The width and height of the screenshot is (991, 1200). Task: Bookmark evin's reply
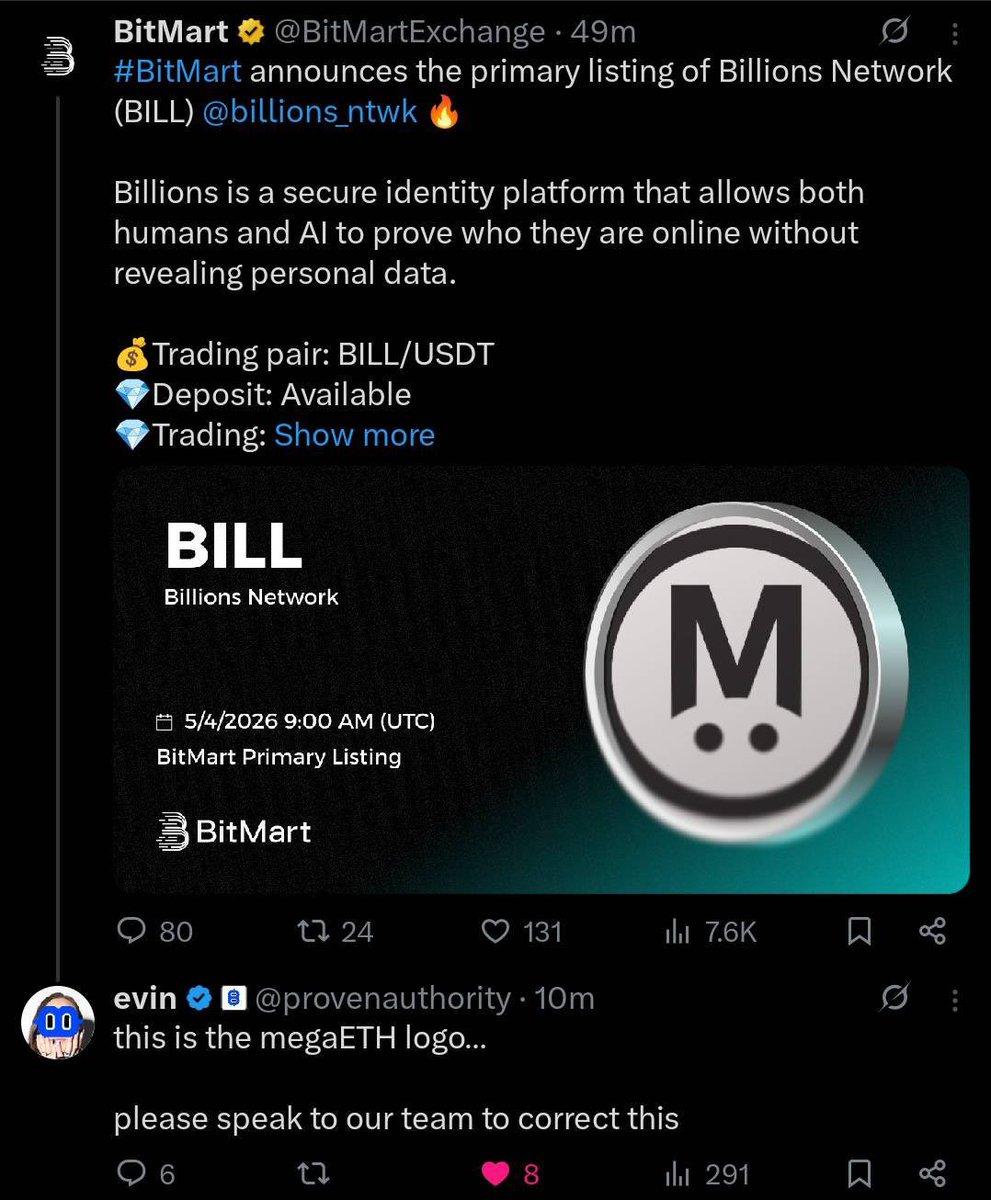859,1173
